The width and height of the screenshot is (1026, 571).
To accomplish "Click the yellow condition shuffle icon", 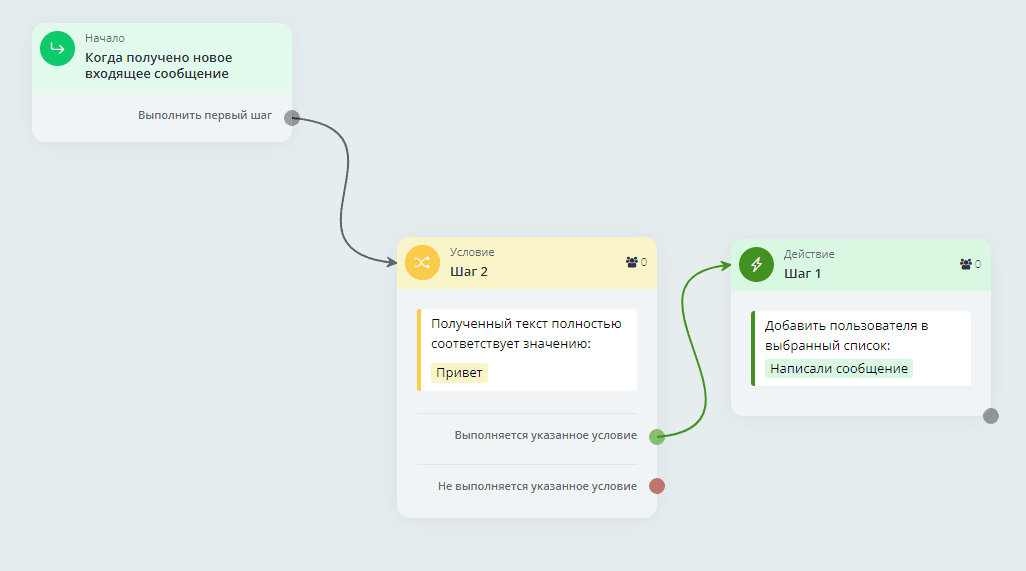I will click(422, 263).
